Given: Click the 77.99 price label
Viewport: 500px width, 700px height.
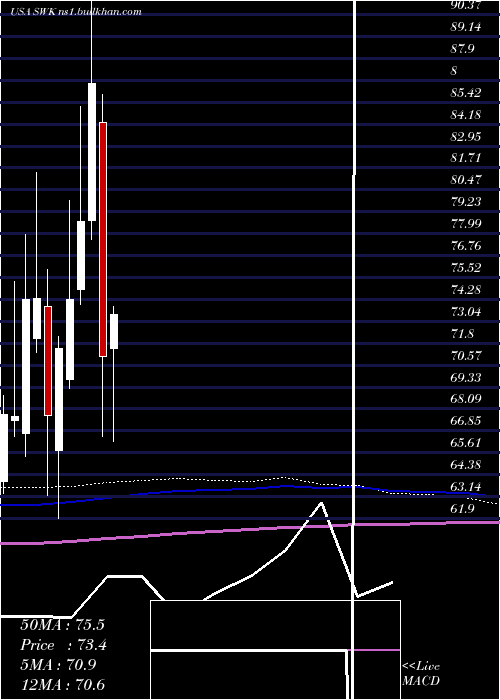Looking at the screenshot, I should 466,224.
